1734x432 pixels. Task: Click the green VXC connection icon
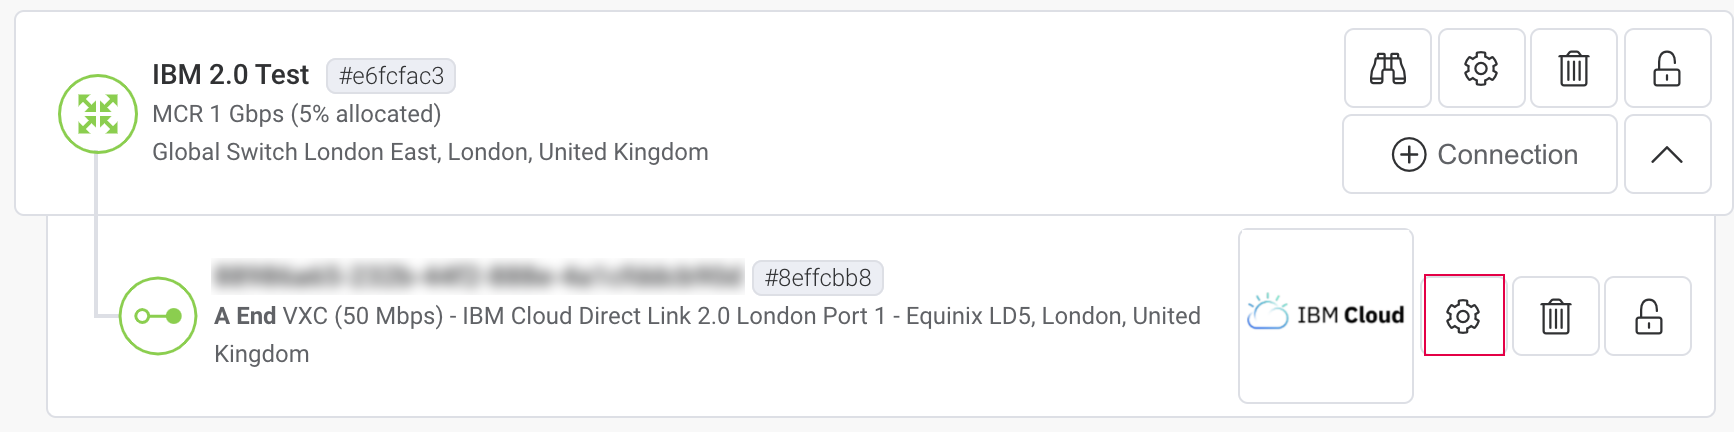158,316
